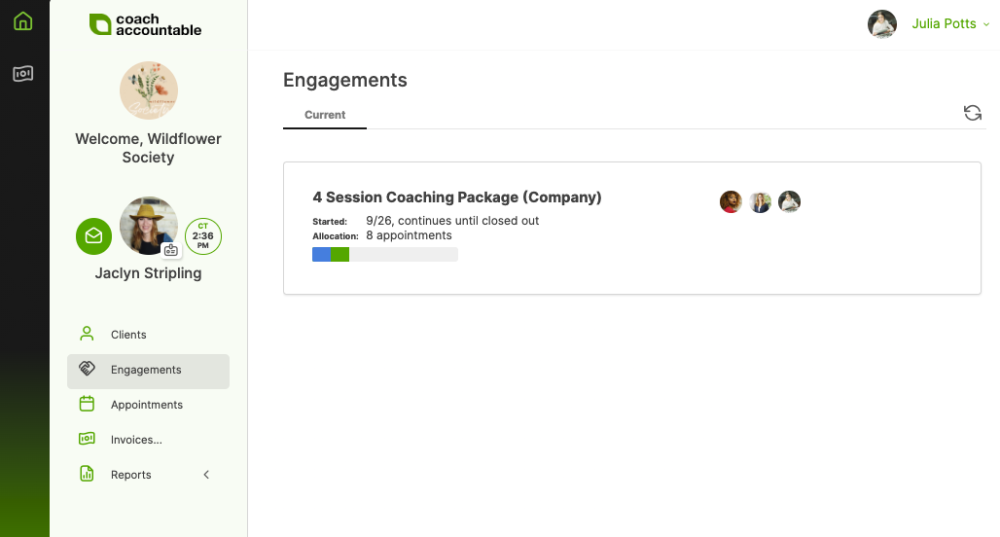Click the home icon in dark rail
The height and width of the screenshot is (537, 1000).
click(23, 21)
